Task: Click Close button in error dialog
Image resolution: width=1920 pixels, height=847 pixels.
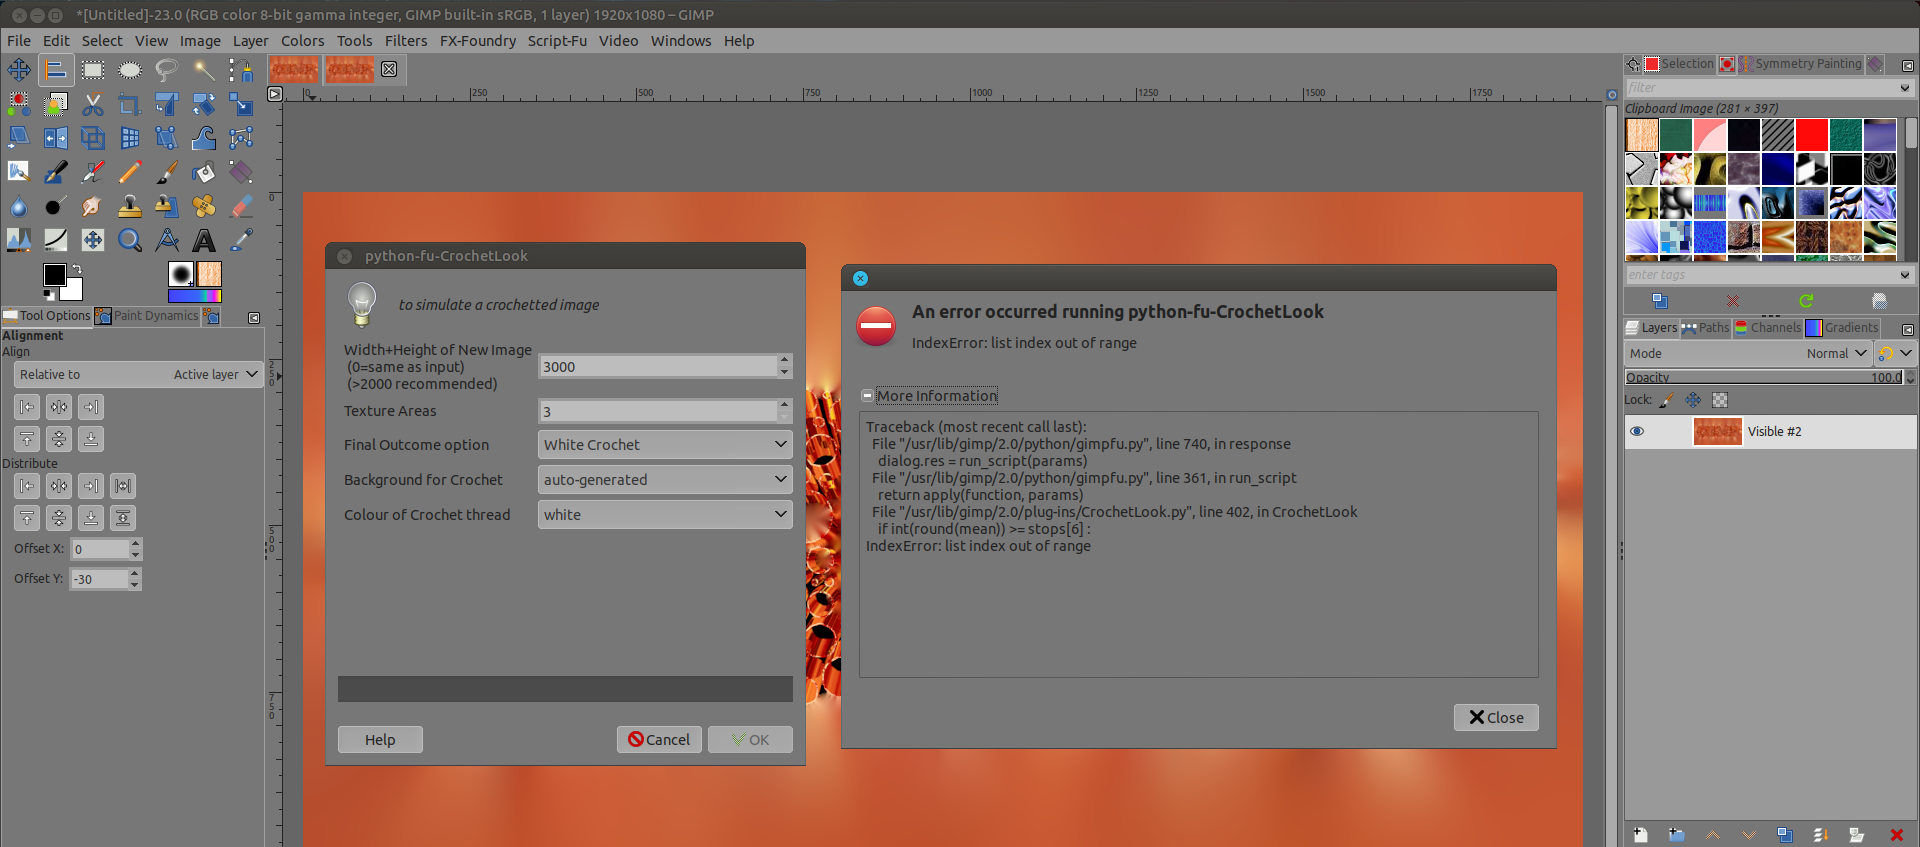Action: [x=1496, y=718]
